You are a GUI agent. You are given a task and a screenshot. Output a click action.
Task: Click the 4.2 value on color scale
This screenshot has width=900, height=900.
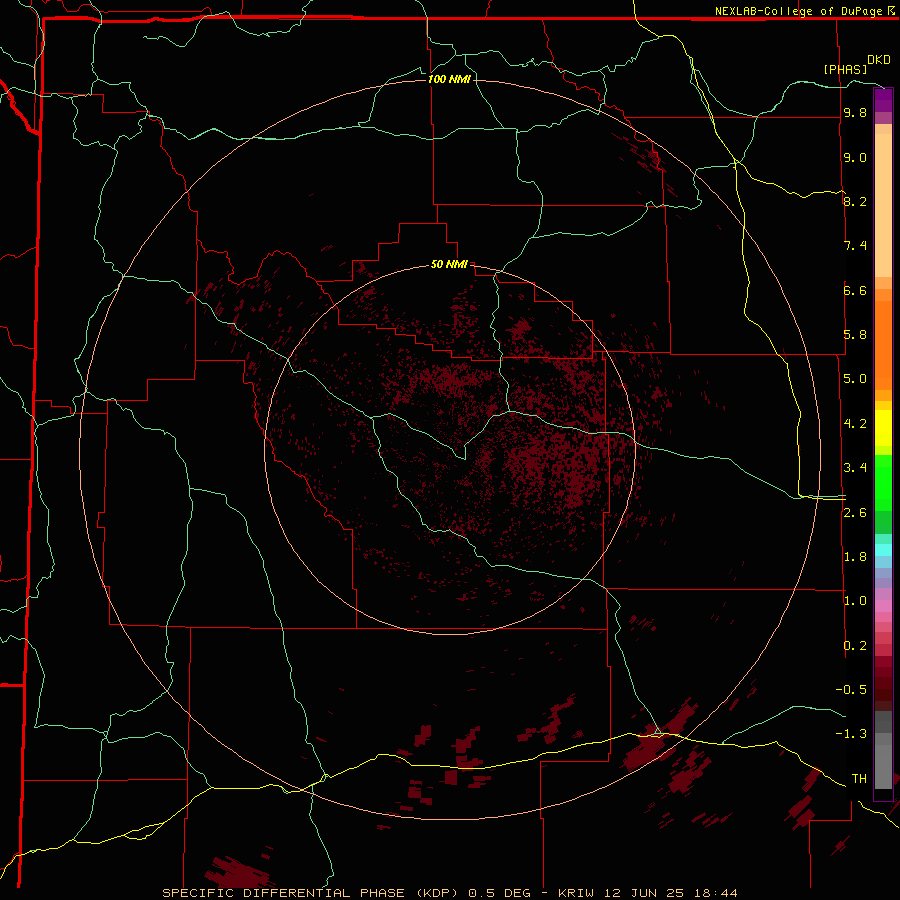pyautogui.click(x=855, y=424)
